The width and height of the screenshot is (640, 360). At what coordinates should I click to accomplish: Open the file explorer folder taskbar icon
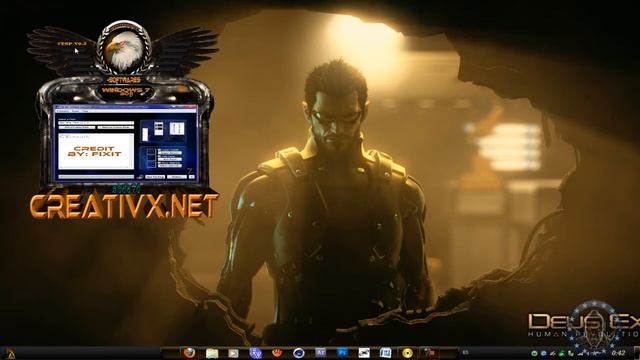[212, 353]
